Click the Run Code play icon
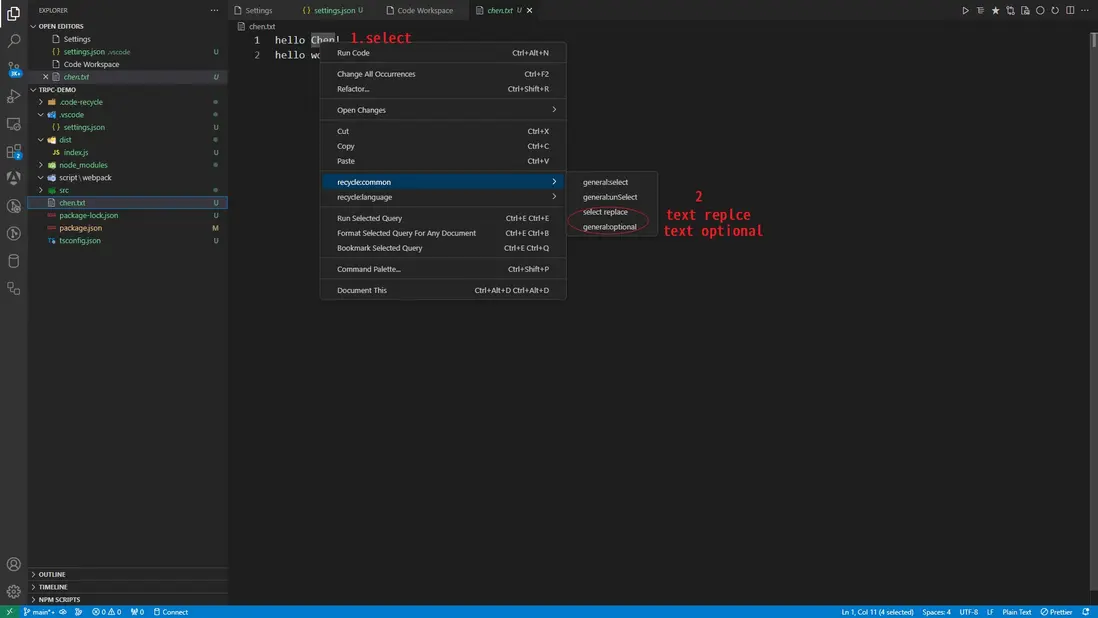The width and height of the screenshot is (1098, 618). (965, 10)
